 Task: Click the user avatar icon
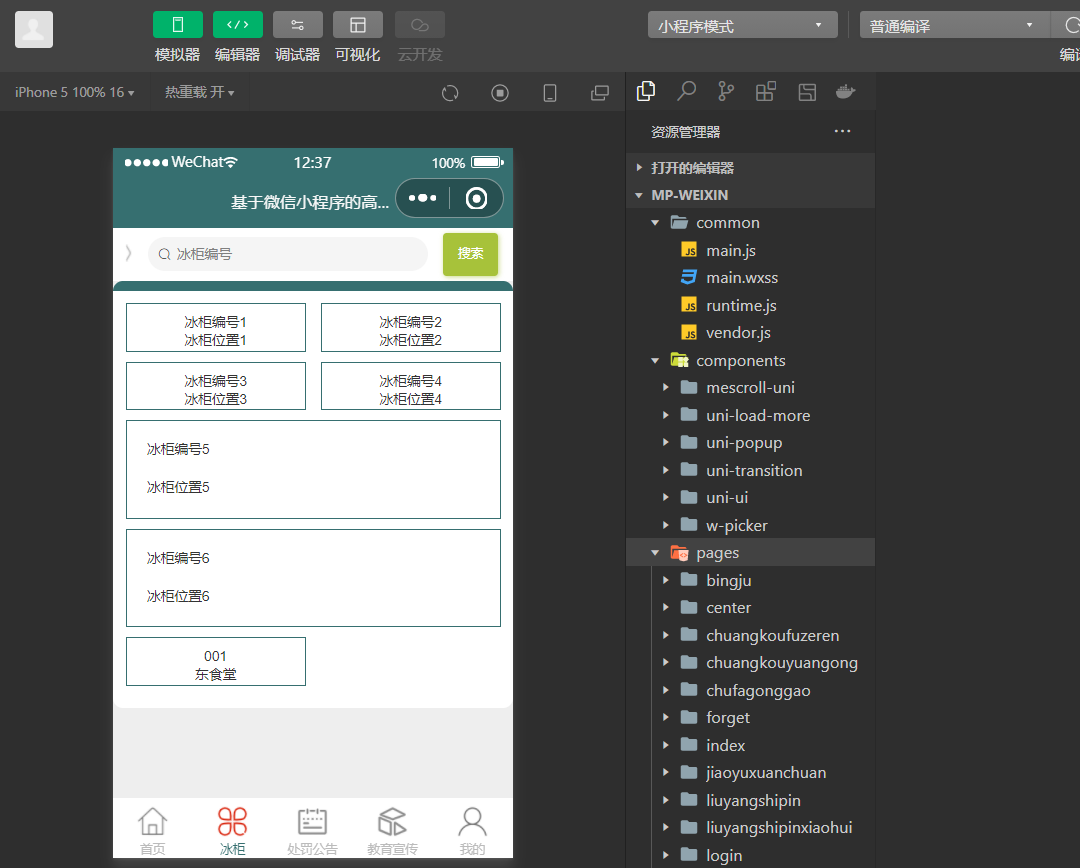[x=34, y=30]
